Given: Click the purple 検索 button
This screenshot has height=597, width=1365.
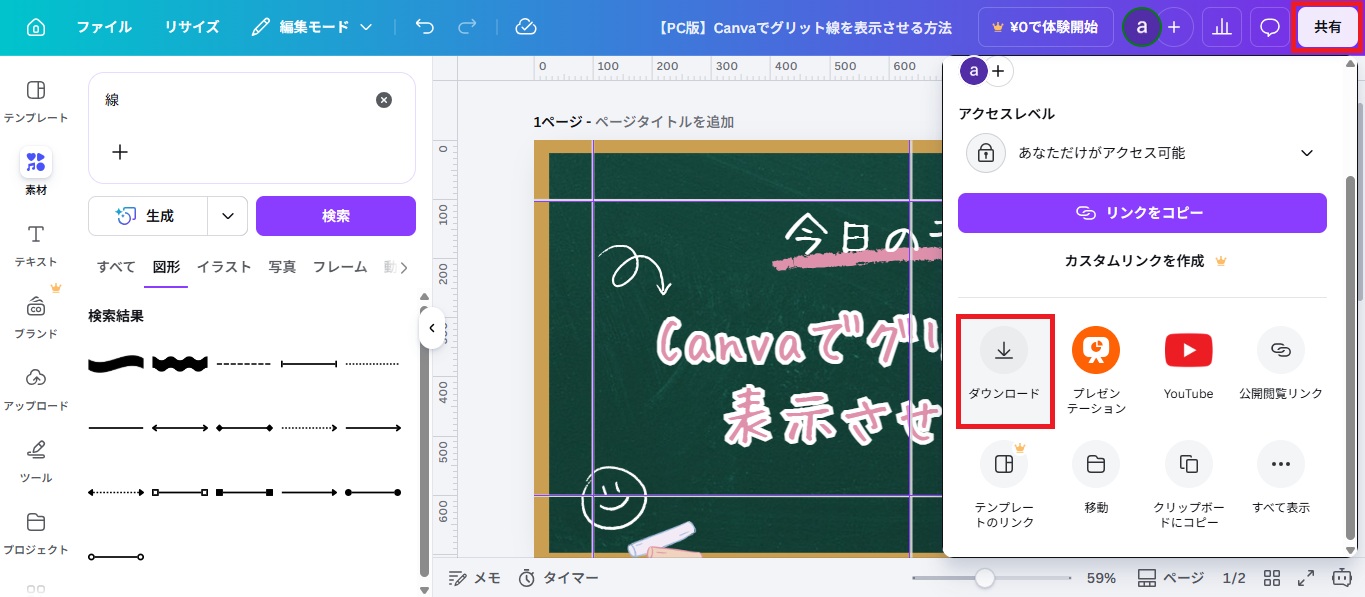Looking at the screenshot, I should pyautogui.click(x=336, y=215).
